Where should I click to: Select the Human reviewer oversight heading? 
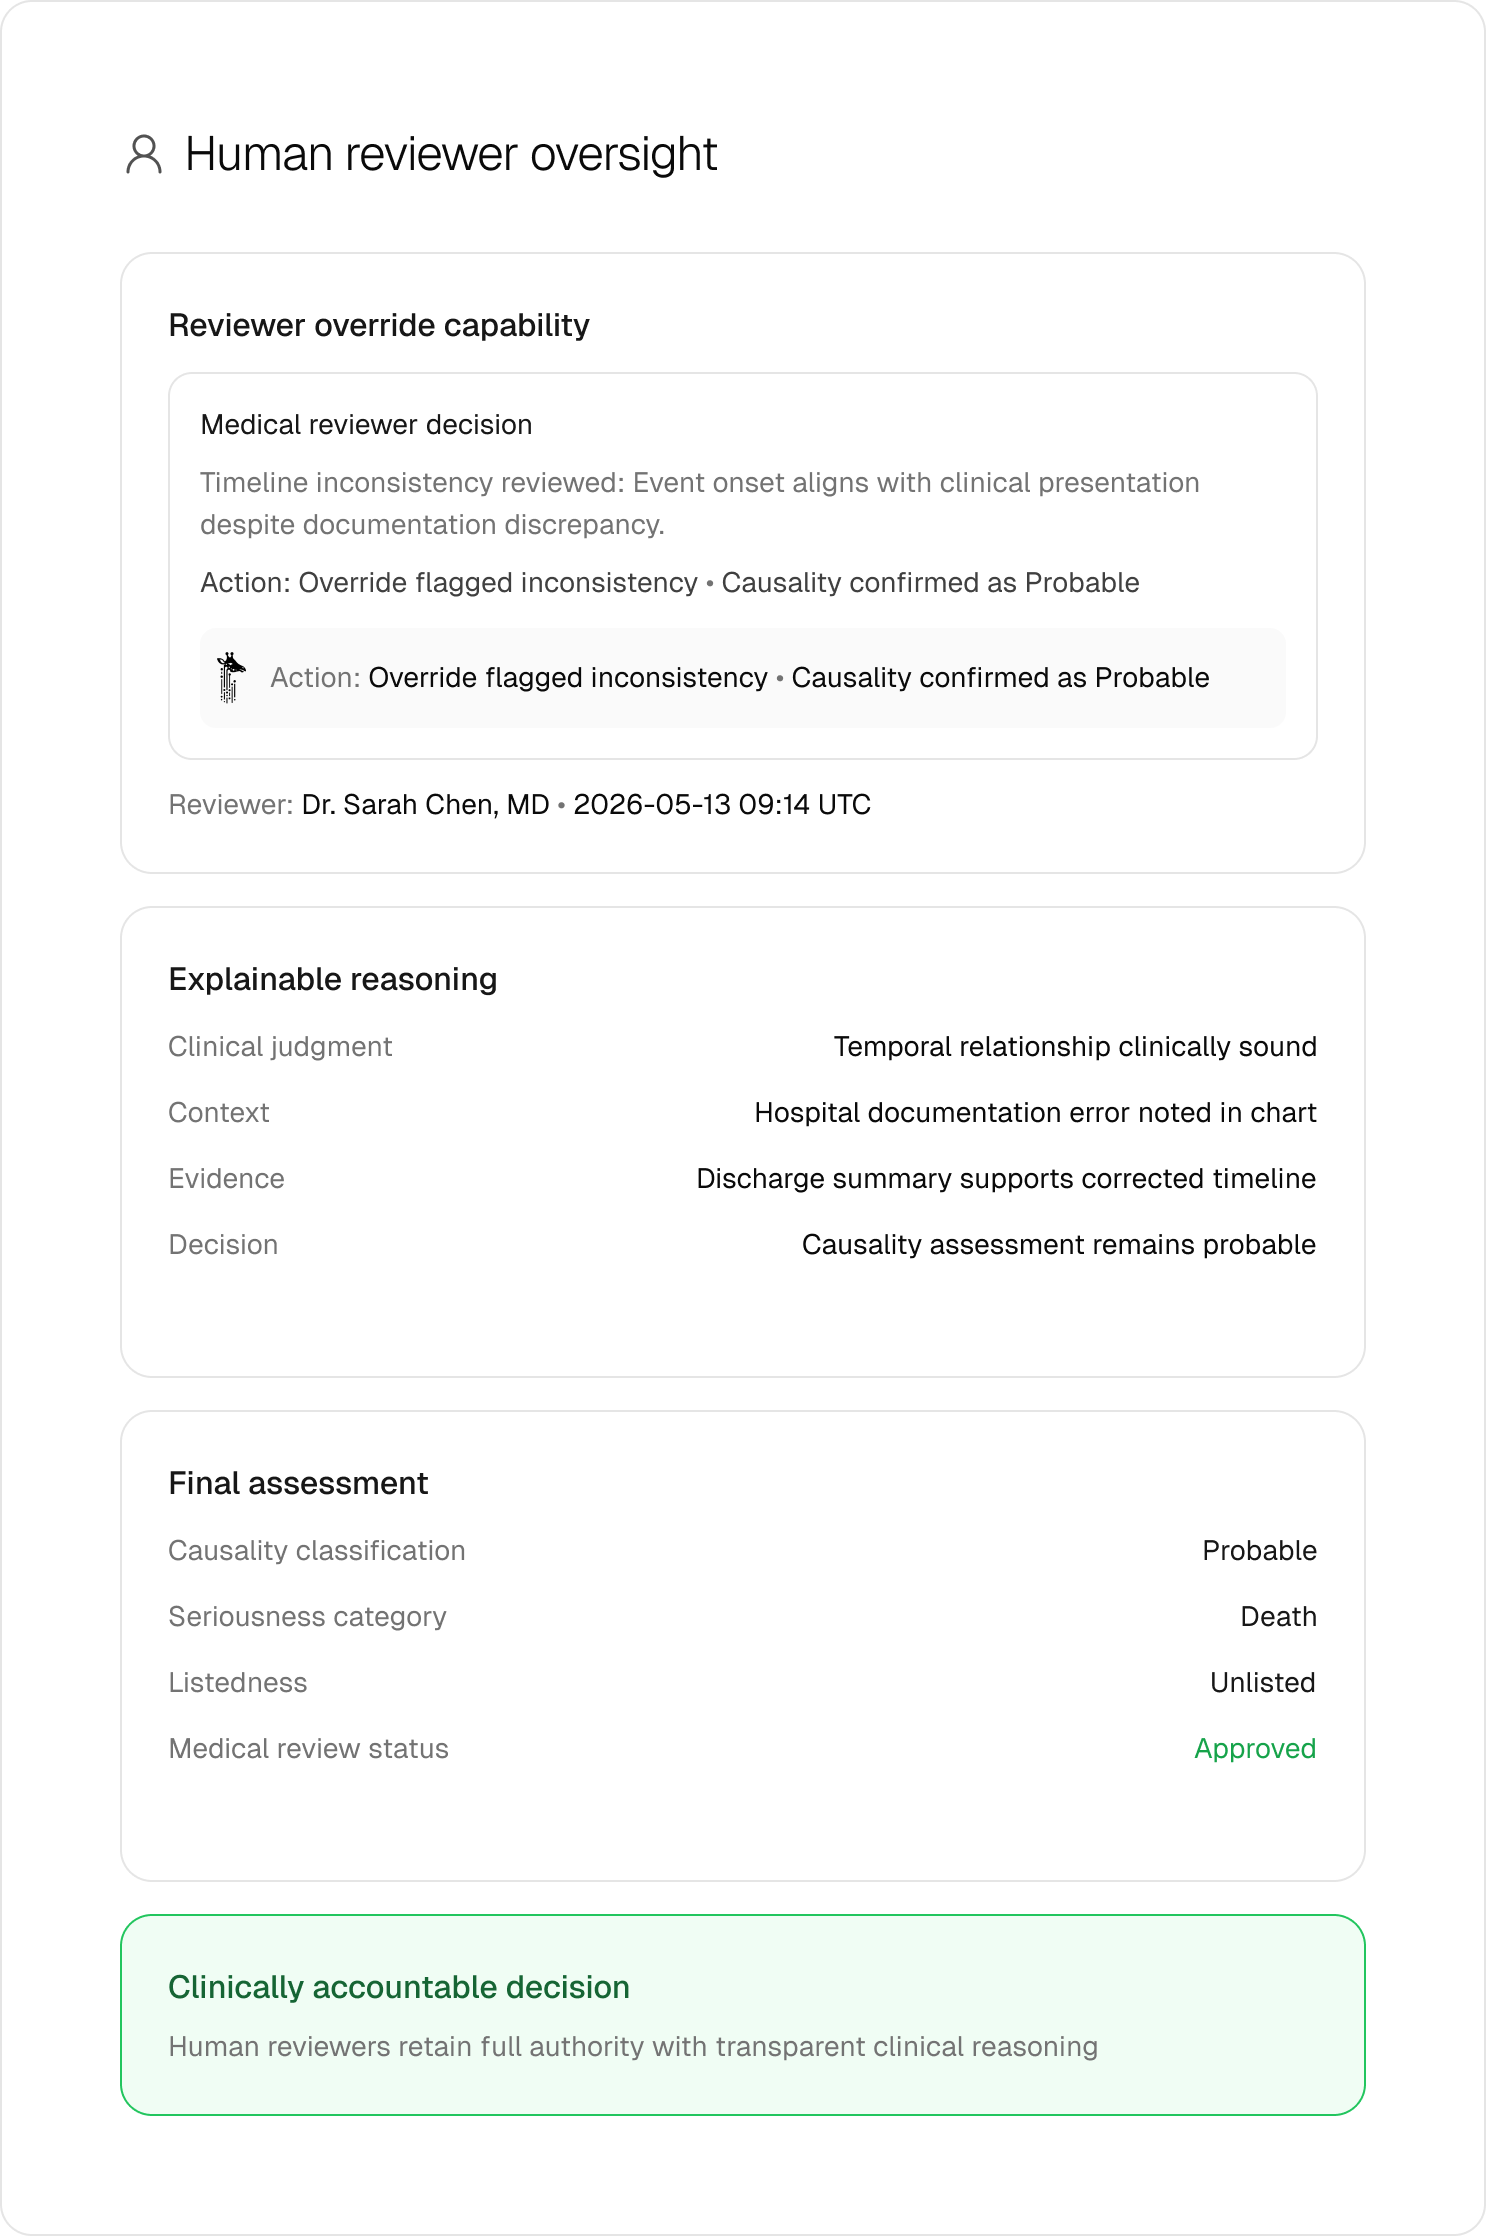451,155
